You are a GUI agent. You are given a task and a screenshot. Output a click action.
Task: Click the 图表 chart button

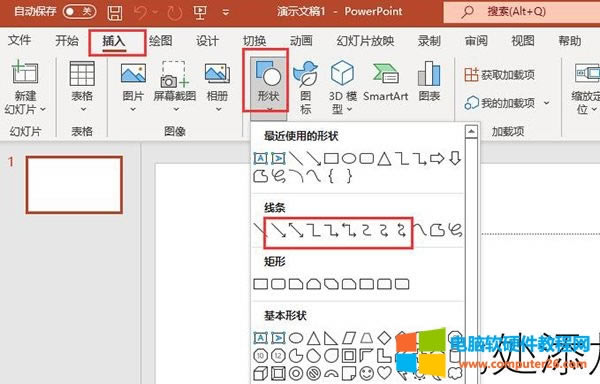pos(429,81)
